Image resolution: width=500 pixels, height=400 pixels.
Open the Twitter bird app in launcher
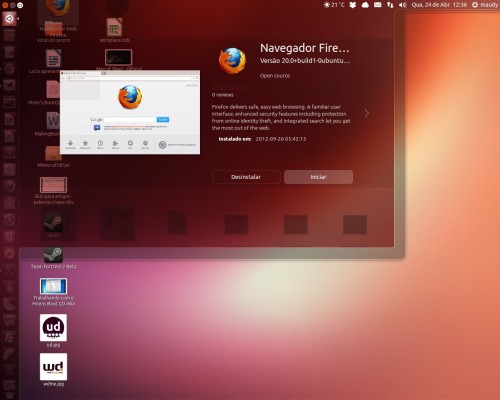(9, 85)
